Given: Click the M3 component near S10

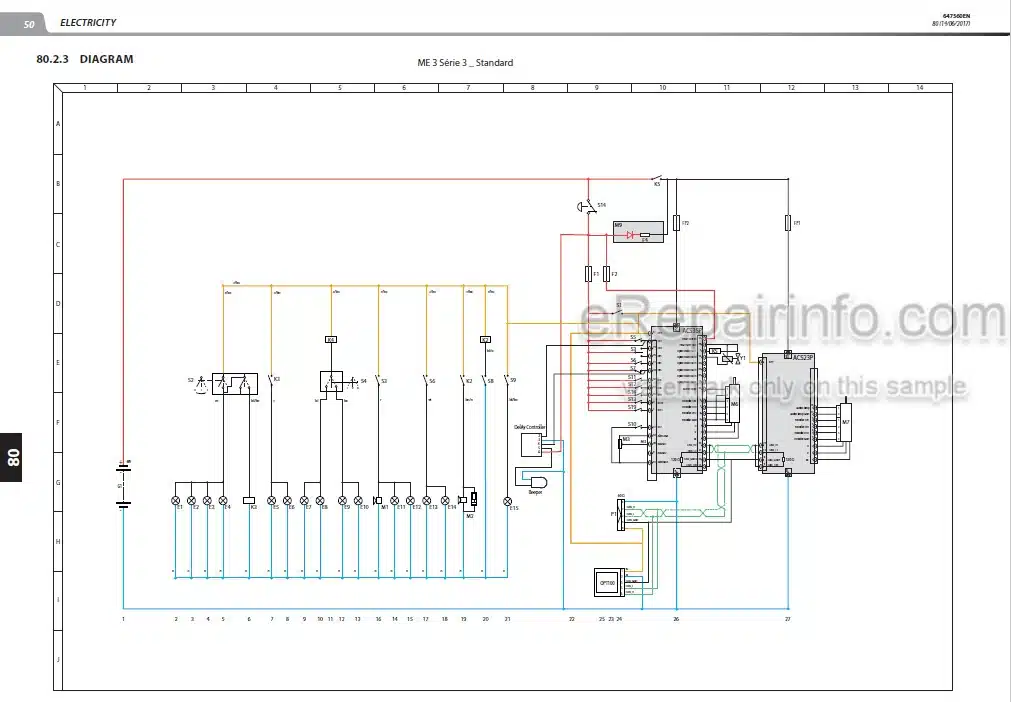Looking at the screenshot, I should [x=620, y=442].
